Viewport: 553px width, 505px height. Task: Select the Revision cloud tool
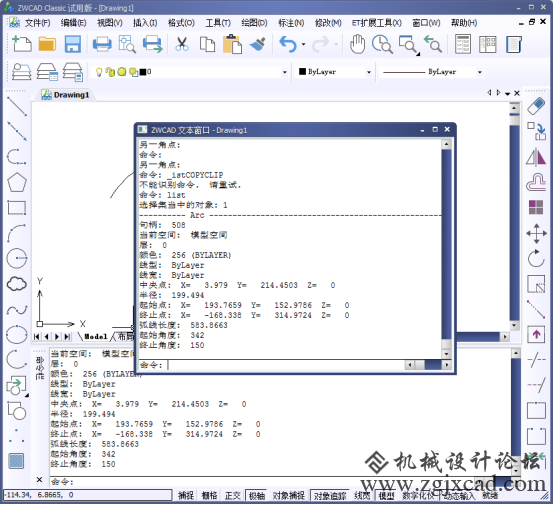[x=17, y=284]
